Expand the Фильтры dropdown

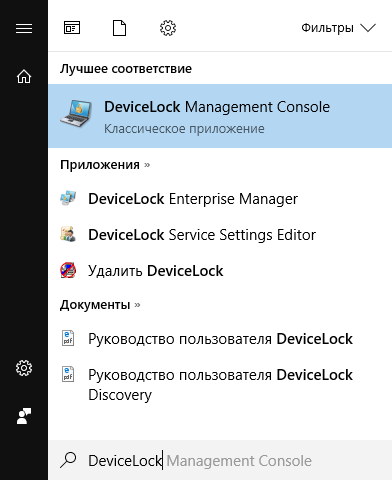(x=338, y=28)
